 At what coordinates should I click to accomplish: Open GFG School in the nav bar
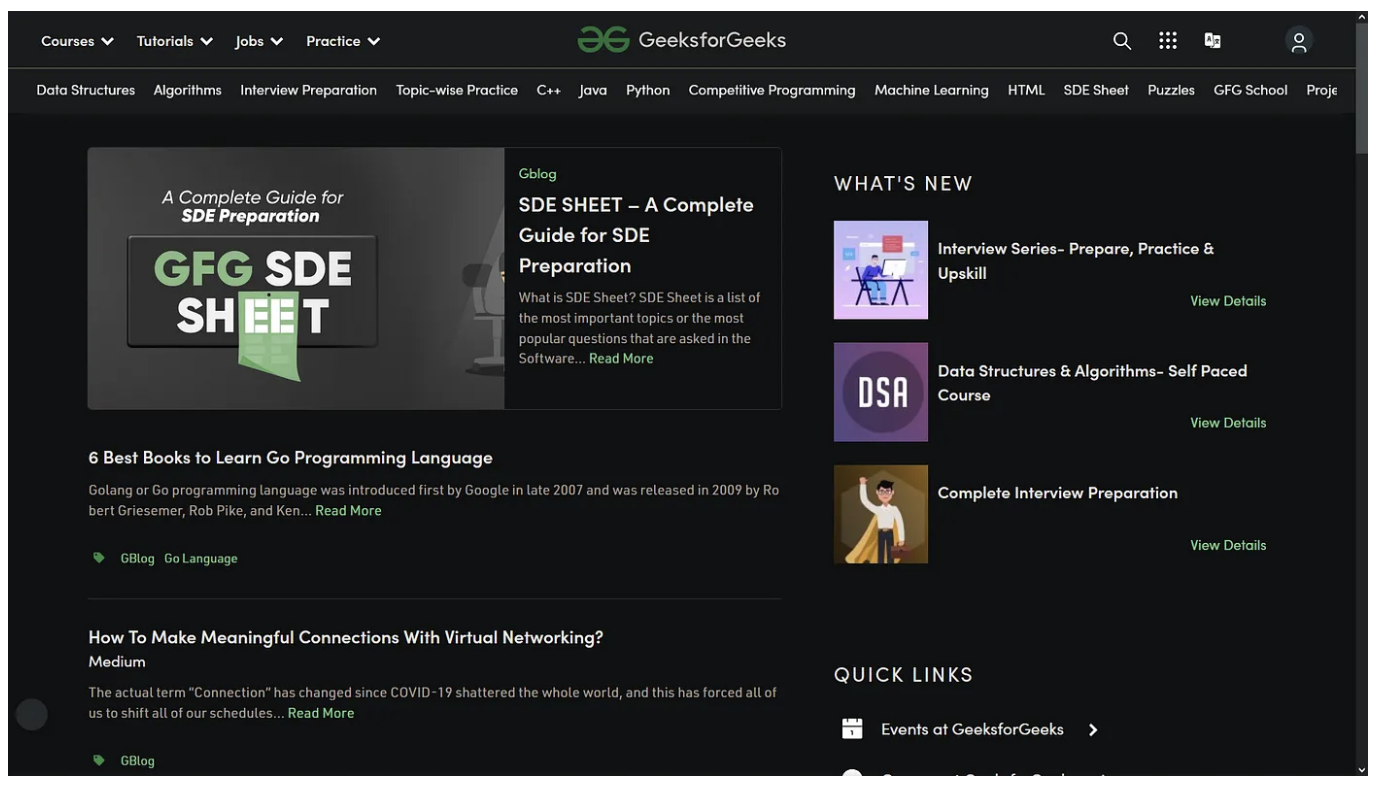1250,90
